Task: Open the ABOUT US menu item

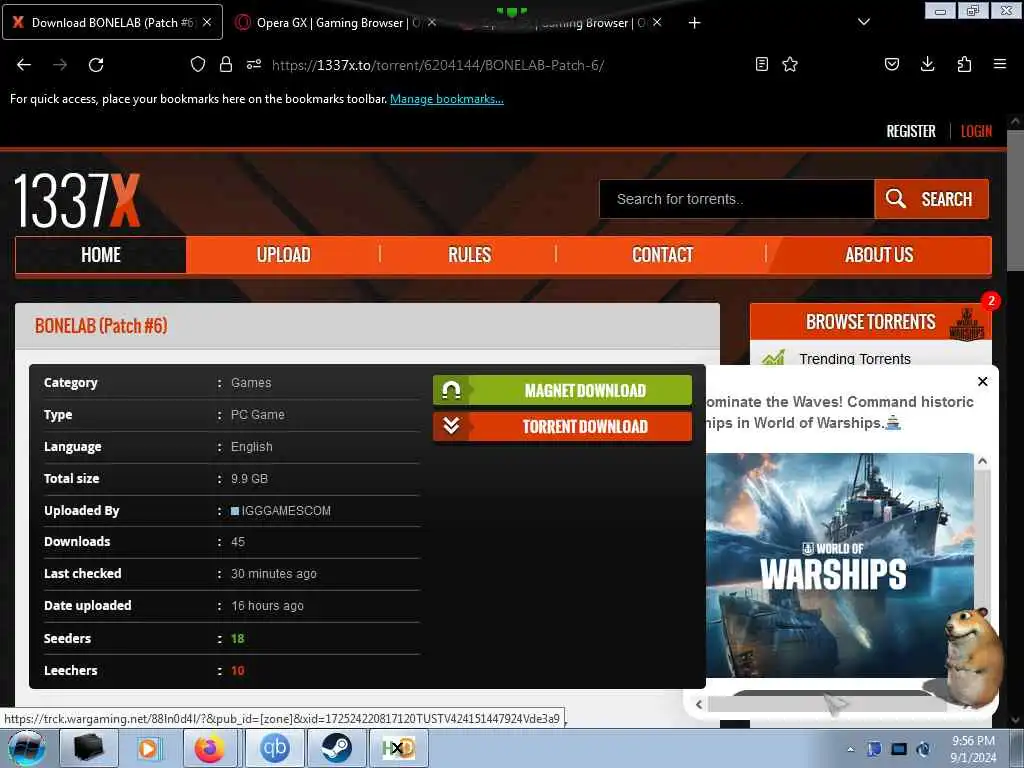Action: [x=879, y=255]
